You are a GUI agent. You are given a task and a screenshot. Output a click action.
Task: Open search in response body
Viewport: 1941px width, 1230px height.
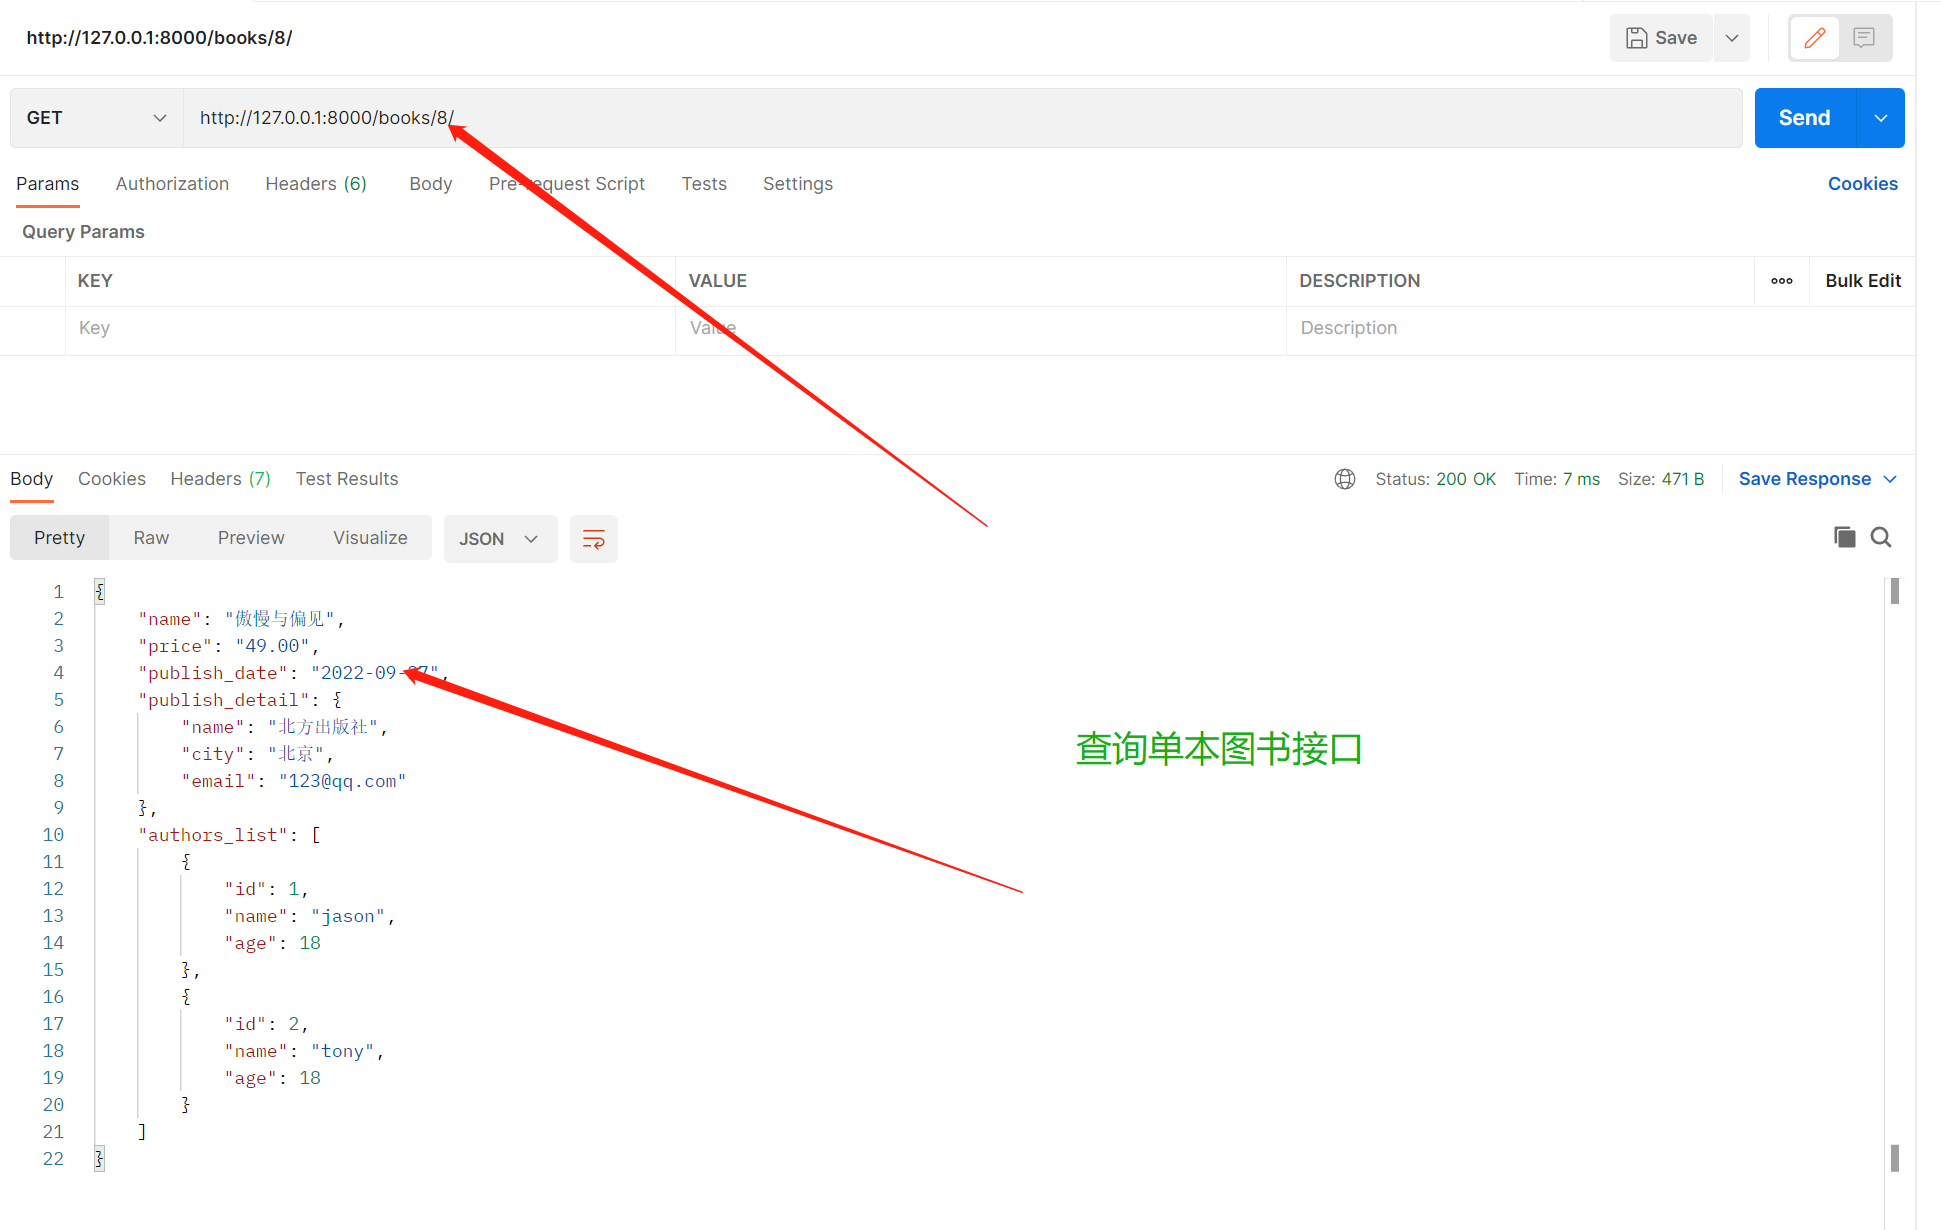1881,537
